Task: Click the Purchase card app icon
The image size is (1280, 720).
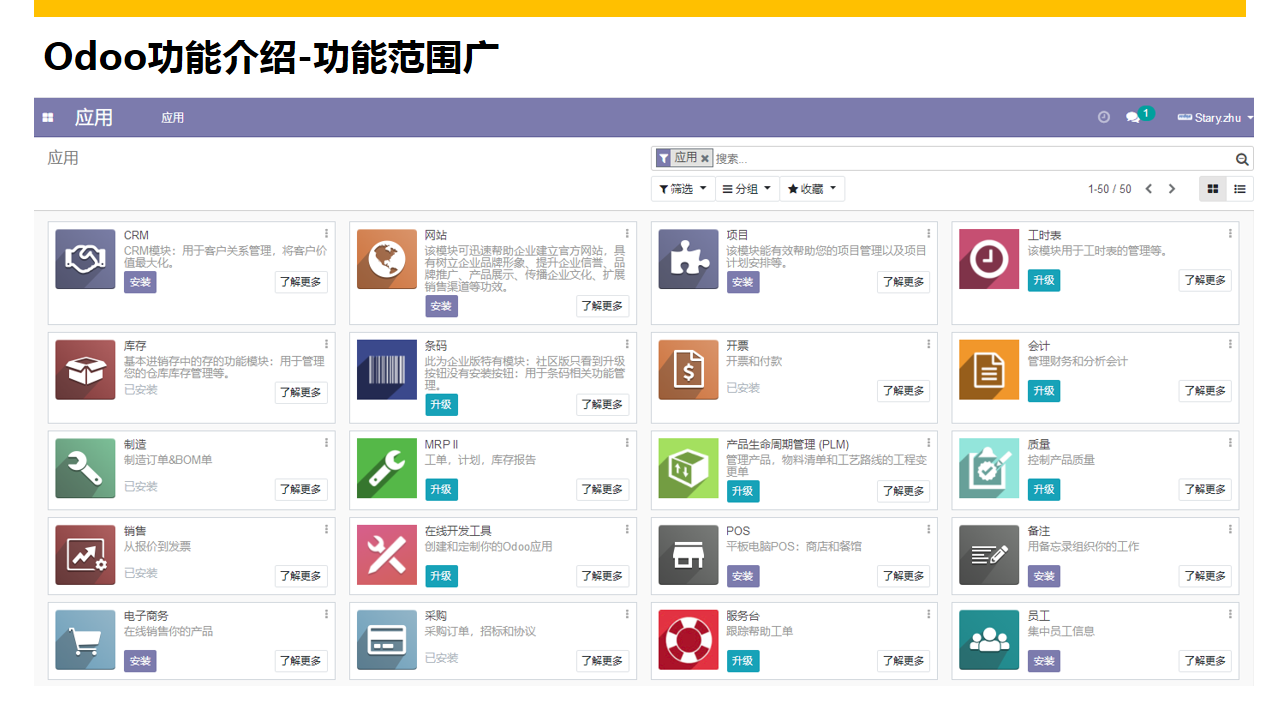Action: pos(387,640)
